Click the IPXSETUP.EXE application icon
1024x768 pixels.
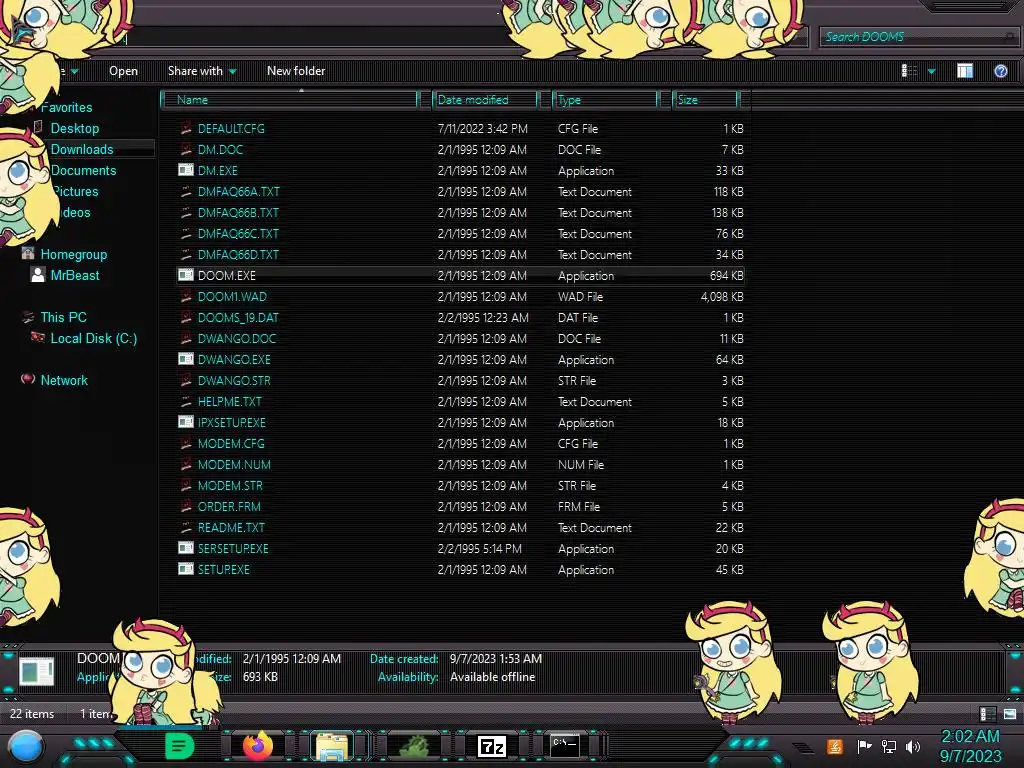coord(185,422)
